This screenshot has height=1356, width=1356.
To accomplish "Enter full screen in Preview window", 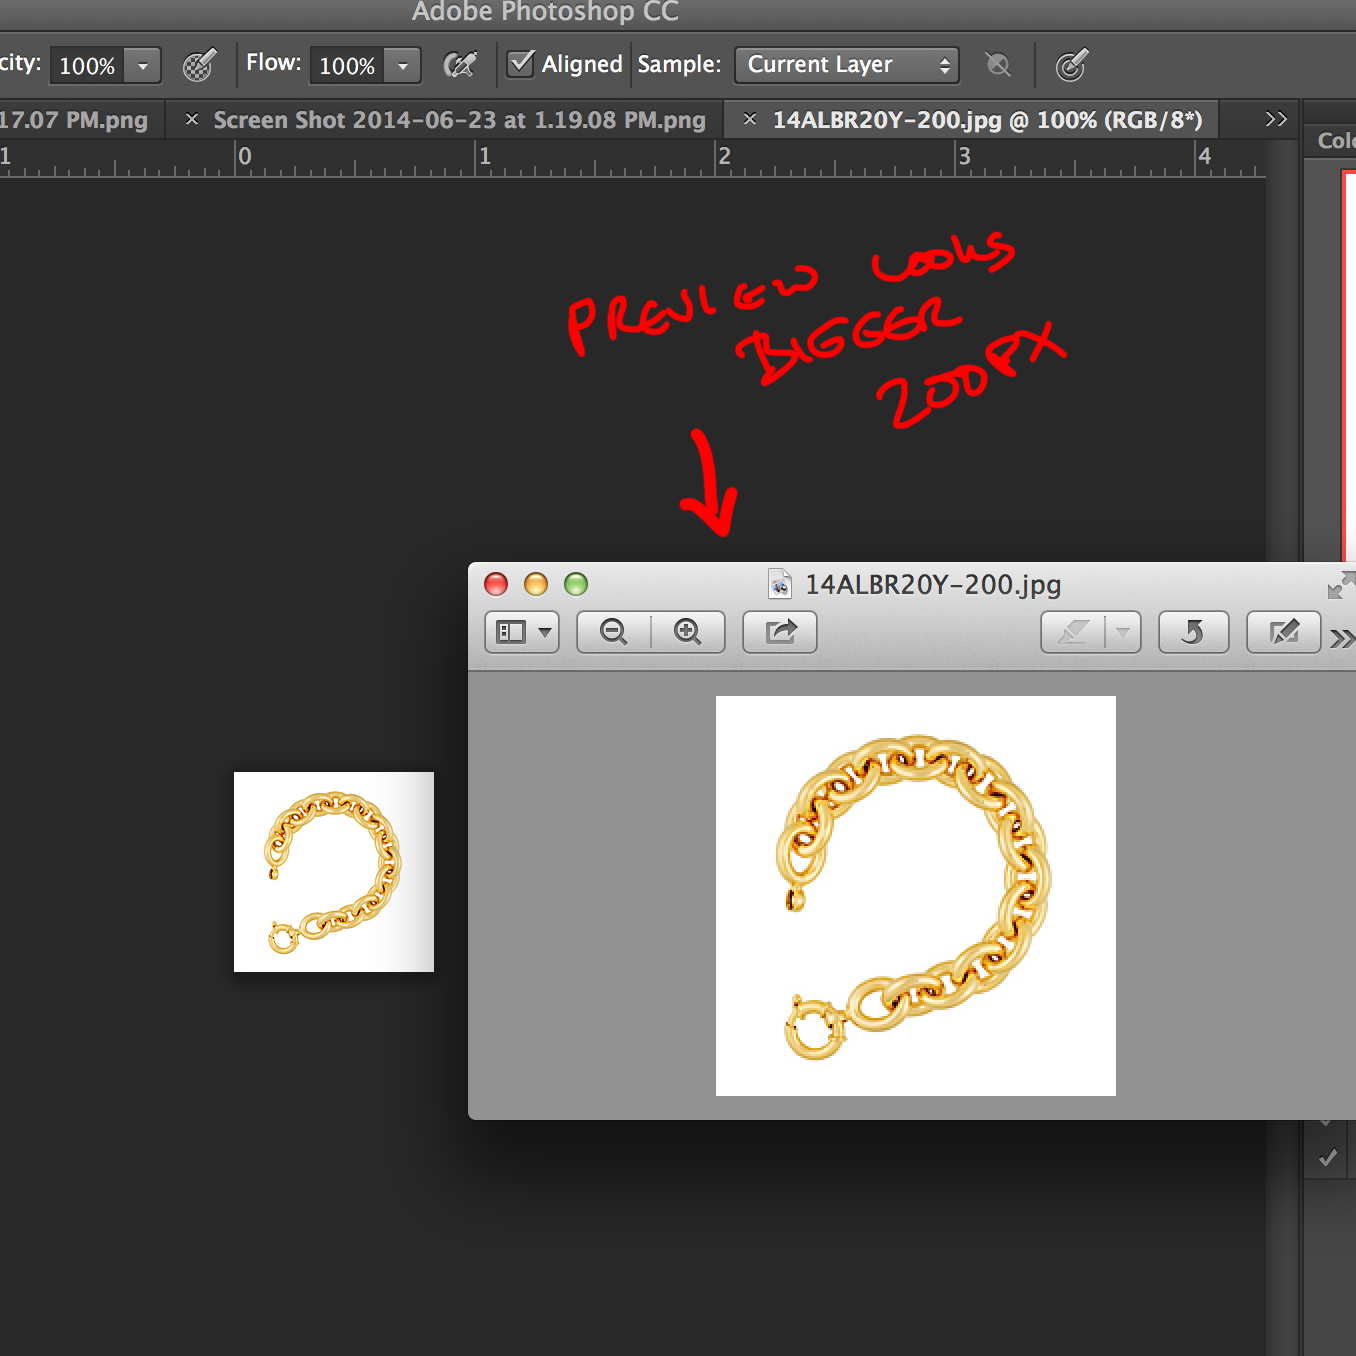I will point(1341,585).
